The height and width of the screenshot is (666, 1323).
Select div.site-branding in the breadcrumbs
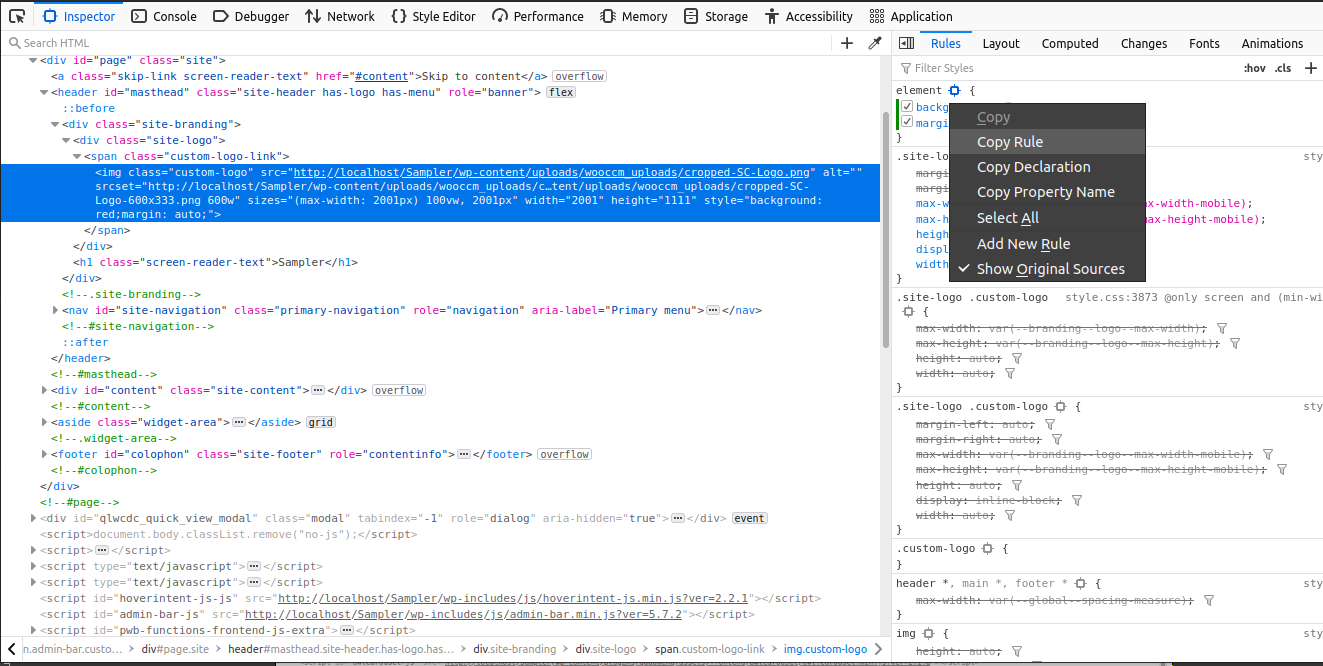pyautogui.click(x=515, y=649)
